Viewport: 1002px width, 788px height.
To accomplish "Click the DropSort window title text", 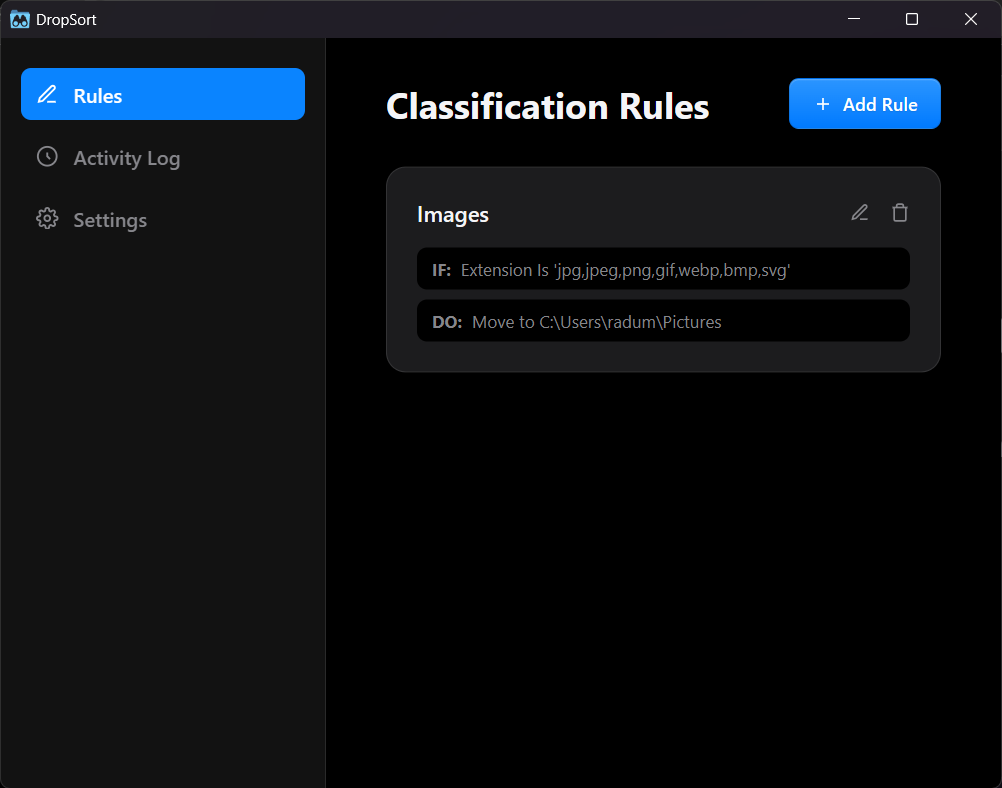I will (x=66, y=20).
